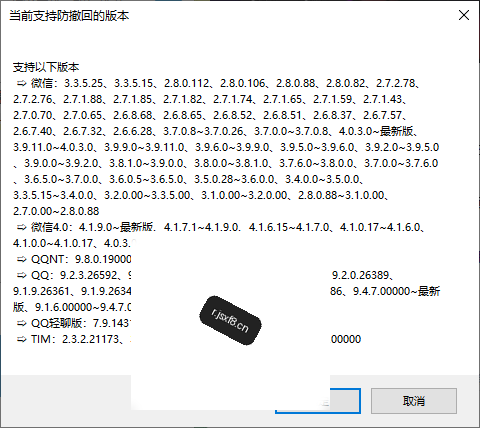Click version 2.8.0.106

tap(242, 83)
